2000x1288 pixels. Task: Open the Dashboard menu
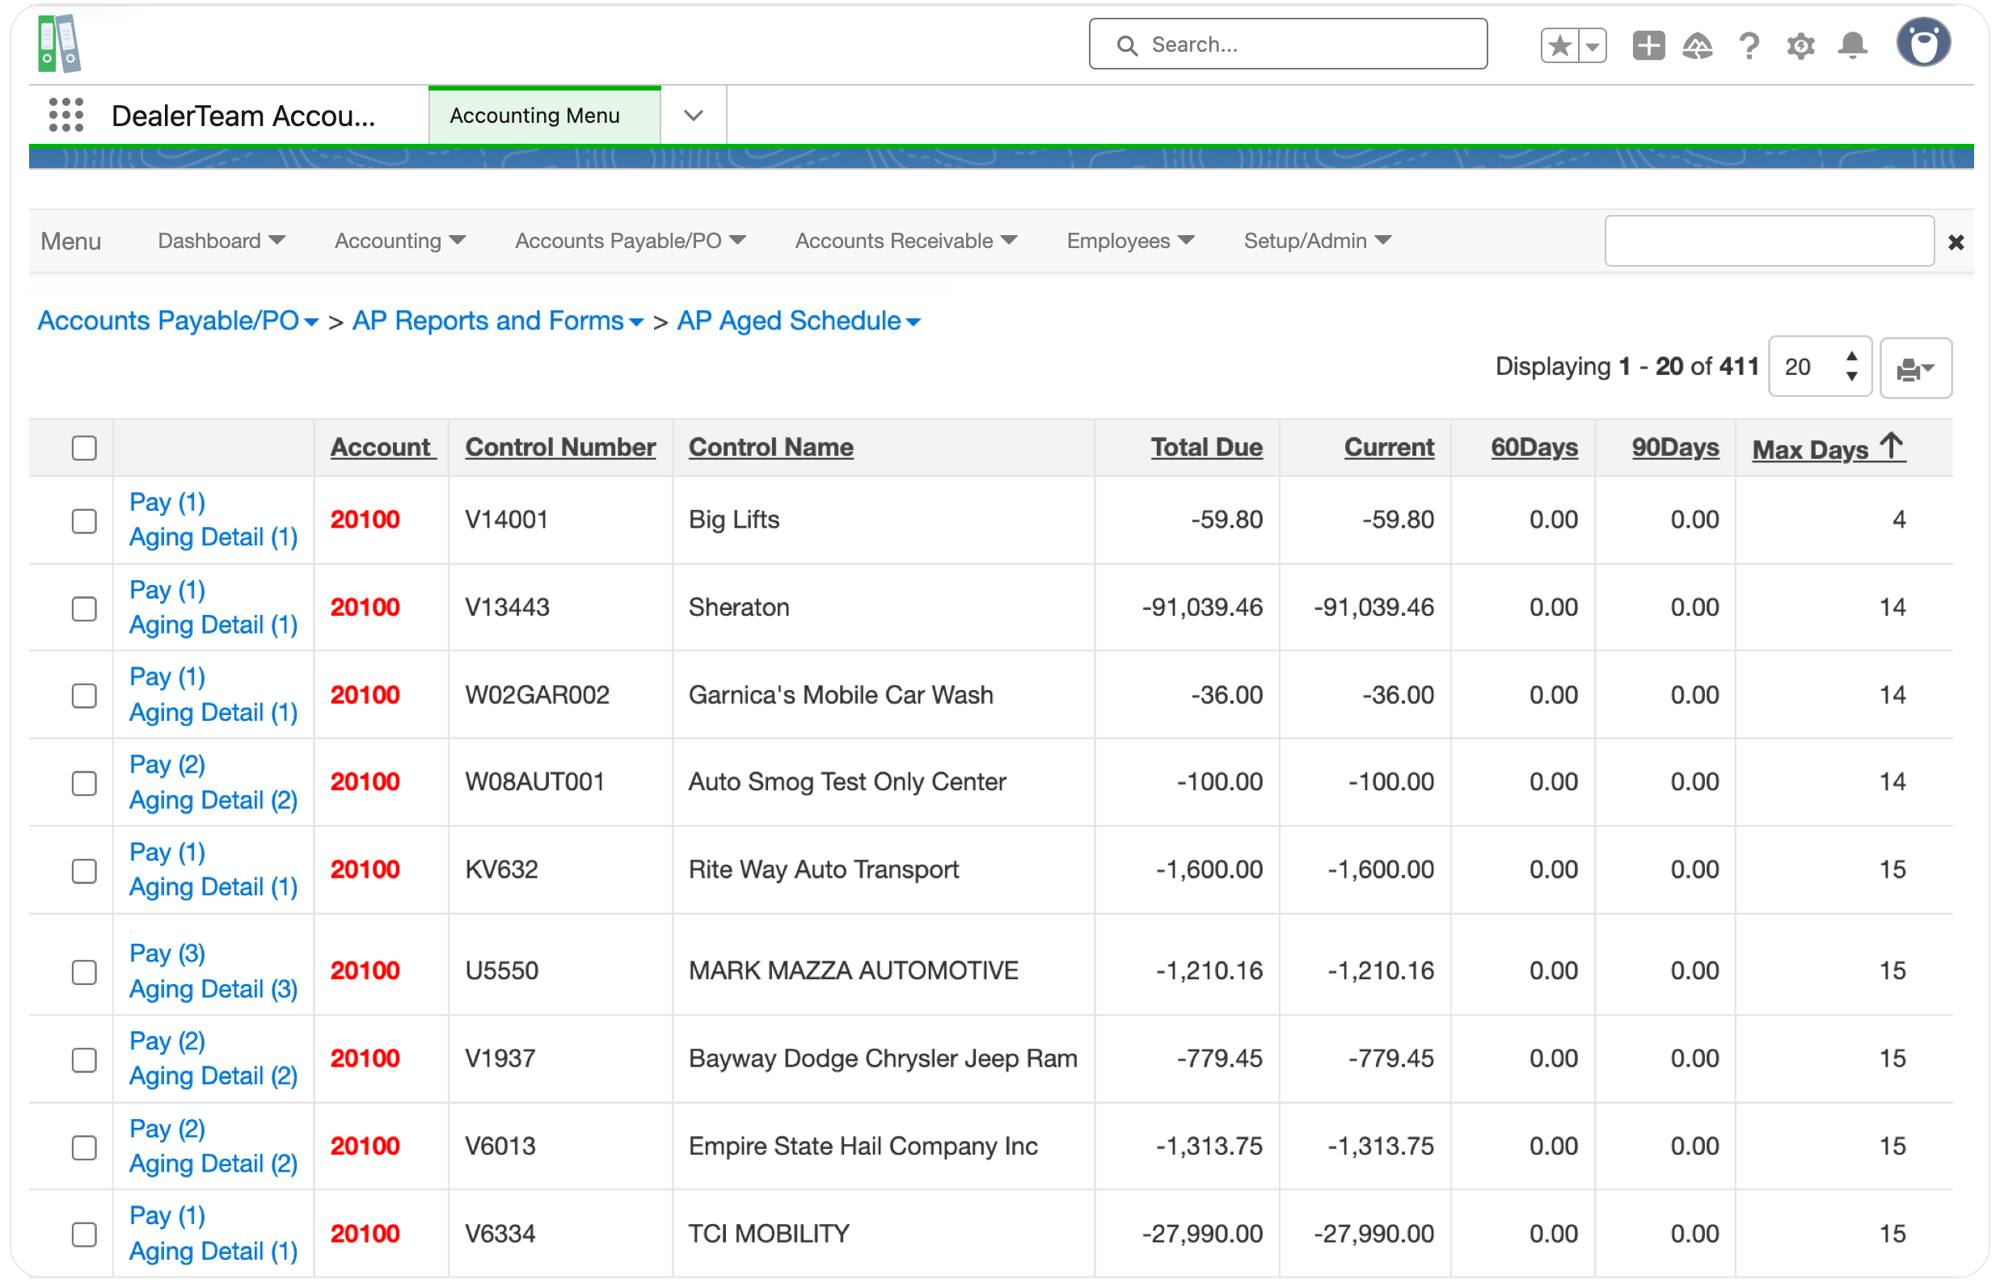pos(221,241)
